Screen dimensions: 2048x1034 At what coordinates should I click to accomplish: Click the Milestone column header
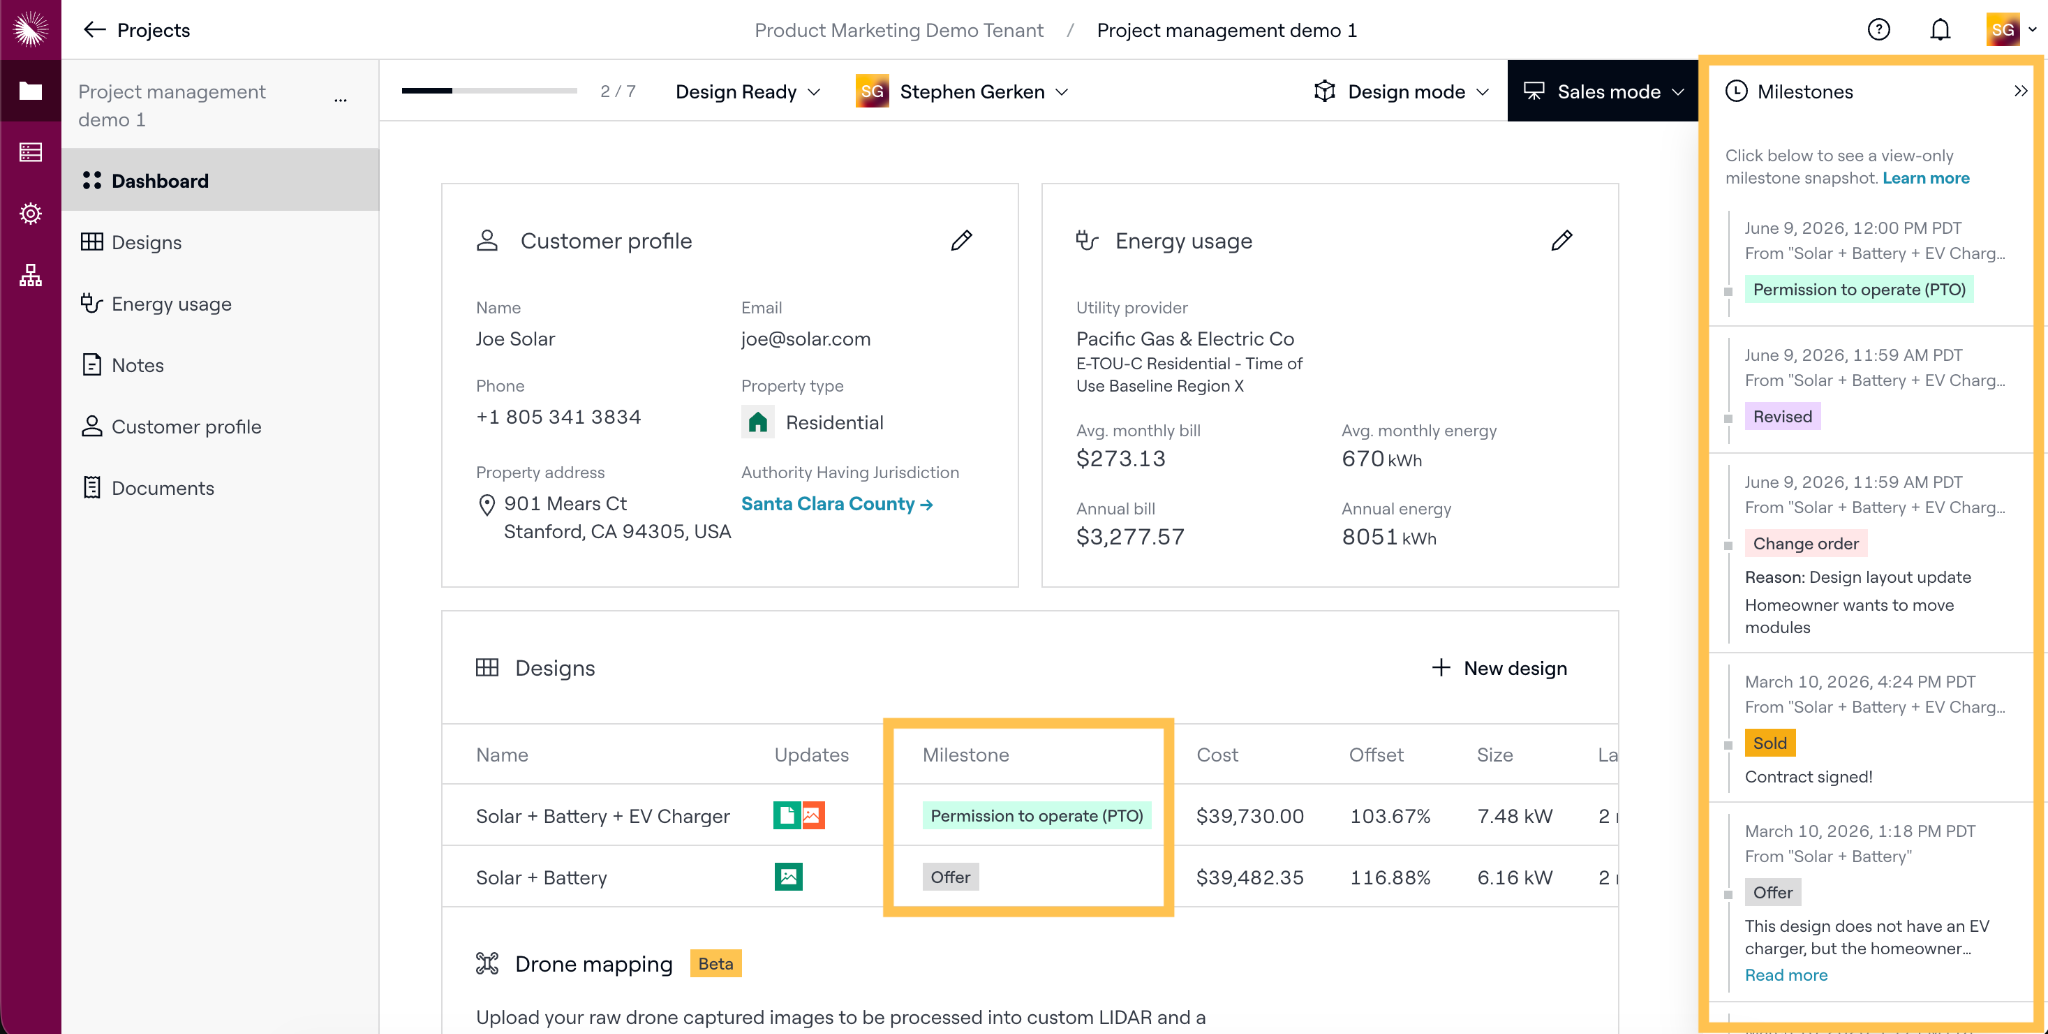[x=966, y=755]
